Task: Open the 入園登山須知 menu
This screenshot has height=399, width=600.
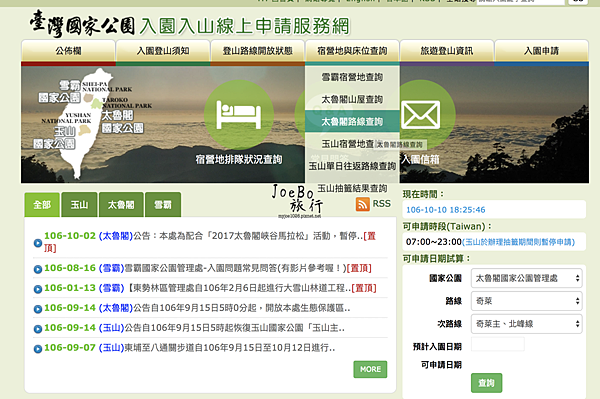Action: coord(163,51)
